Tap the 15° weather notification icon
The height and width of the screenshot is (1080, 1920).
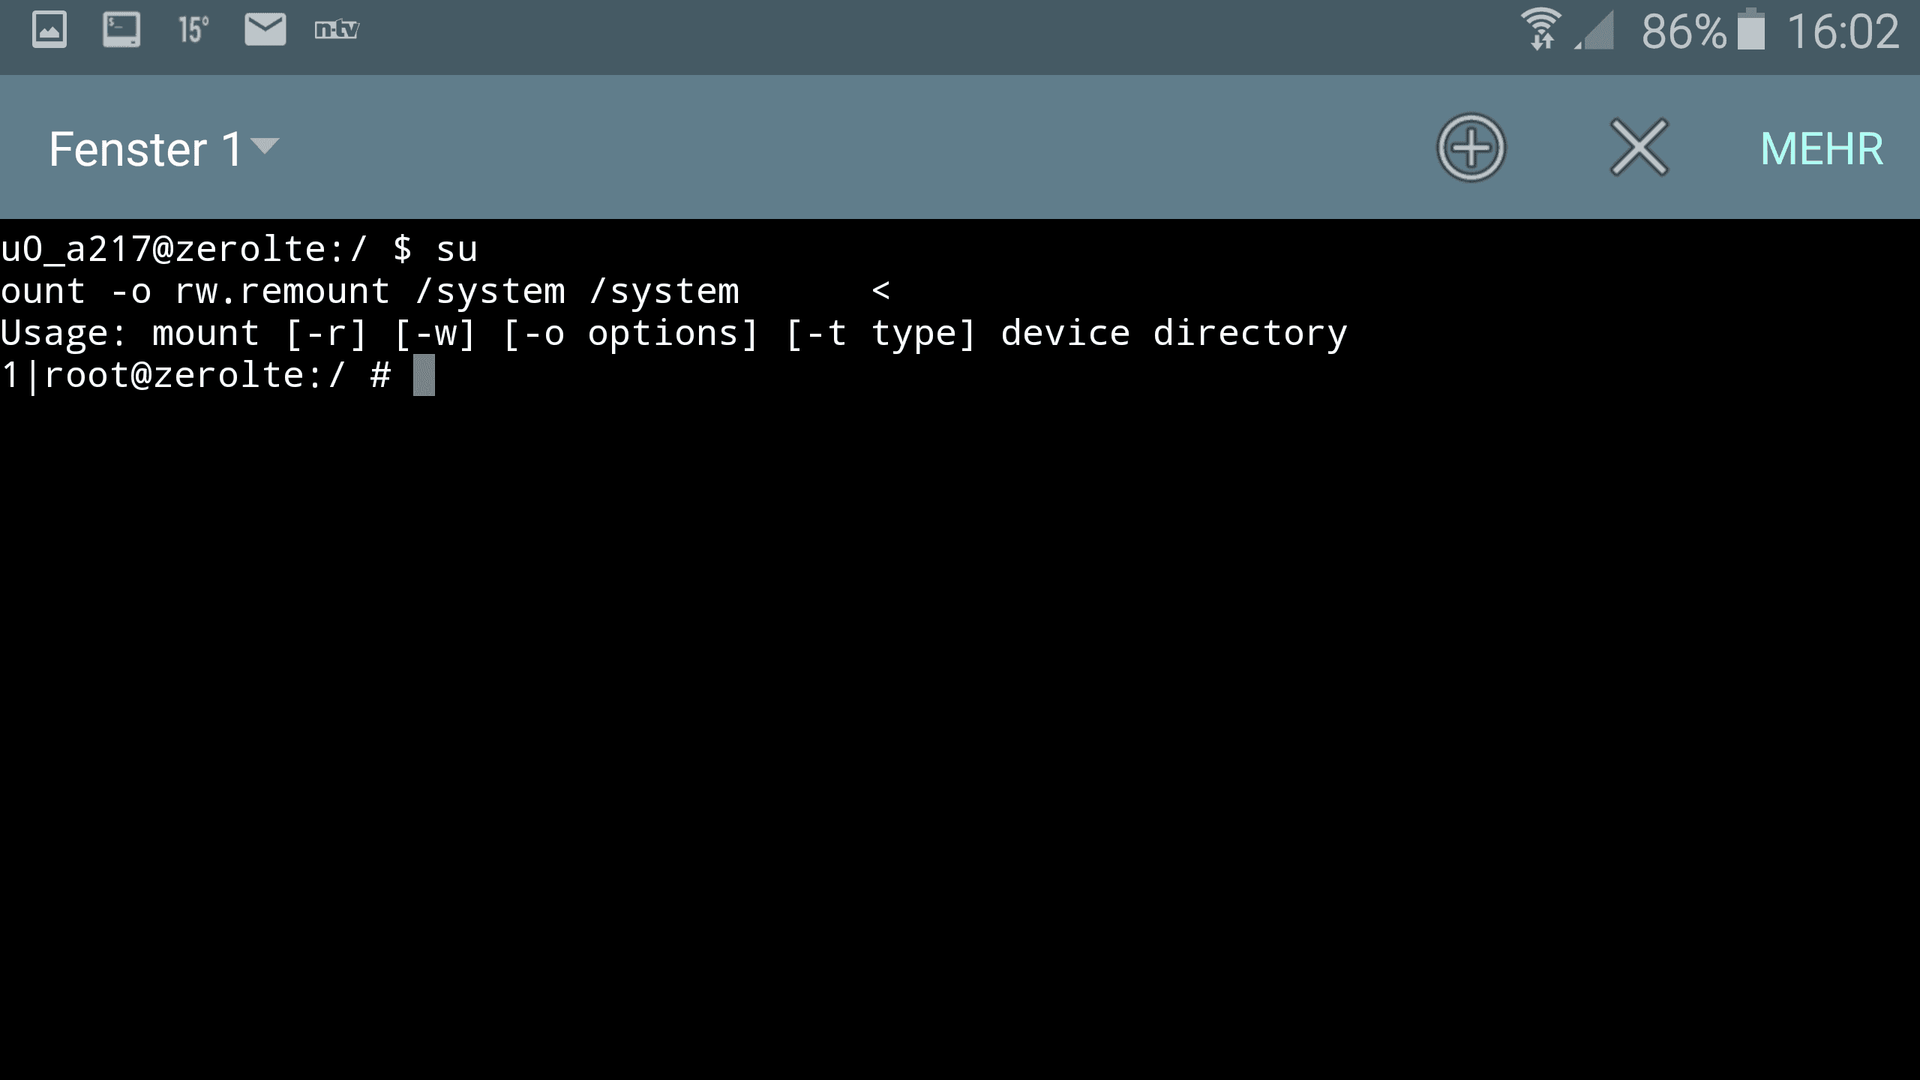pos(193,30)
